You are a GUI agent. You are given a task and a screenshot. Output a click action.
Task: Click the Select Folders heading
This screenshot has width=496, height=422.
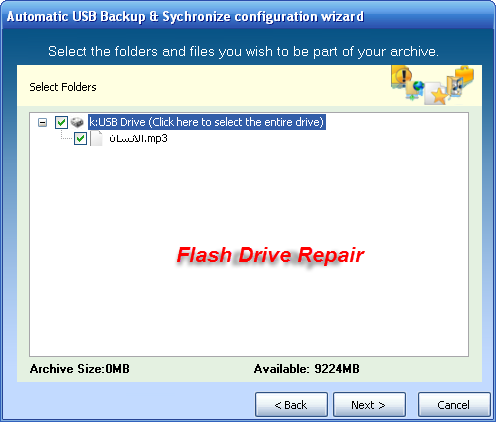(63, 87)
